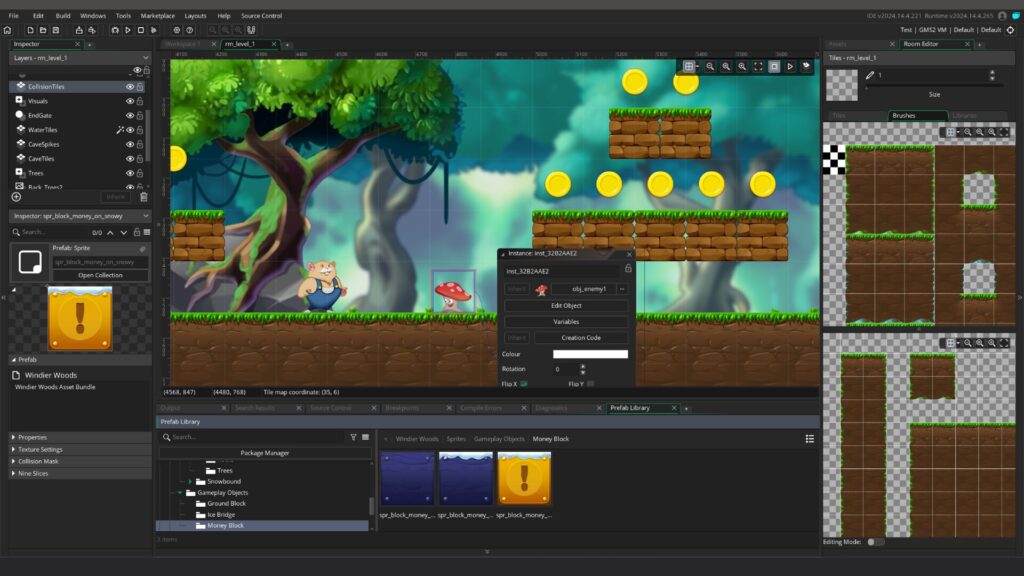Screen dimensions: 1024x576
Task: Click the fullscreen fit icon in room toolbar
Action: click(x=758, y=66)
